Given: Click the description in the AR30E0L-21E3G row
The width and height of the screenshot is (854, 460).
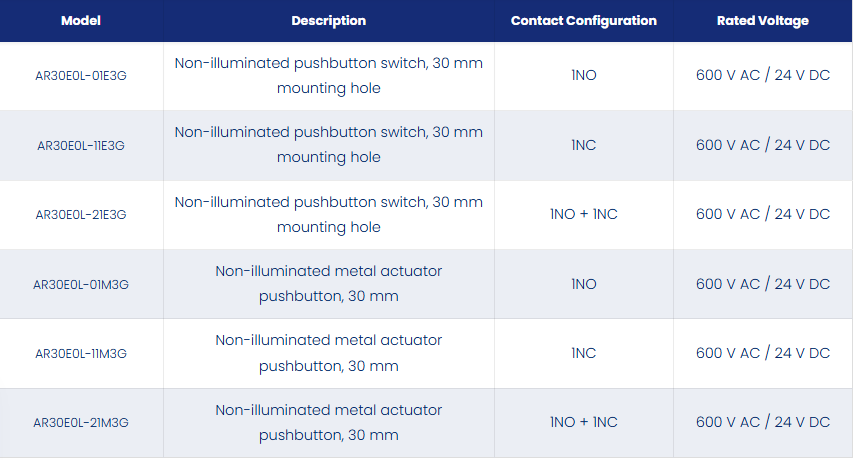Looking at the screenshot, I should [328, 214].
